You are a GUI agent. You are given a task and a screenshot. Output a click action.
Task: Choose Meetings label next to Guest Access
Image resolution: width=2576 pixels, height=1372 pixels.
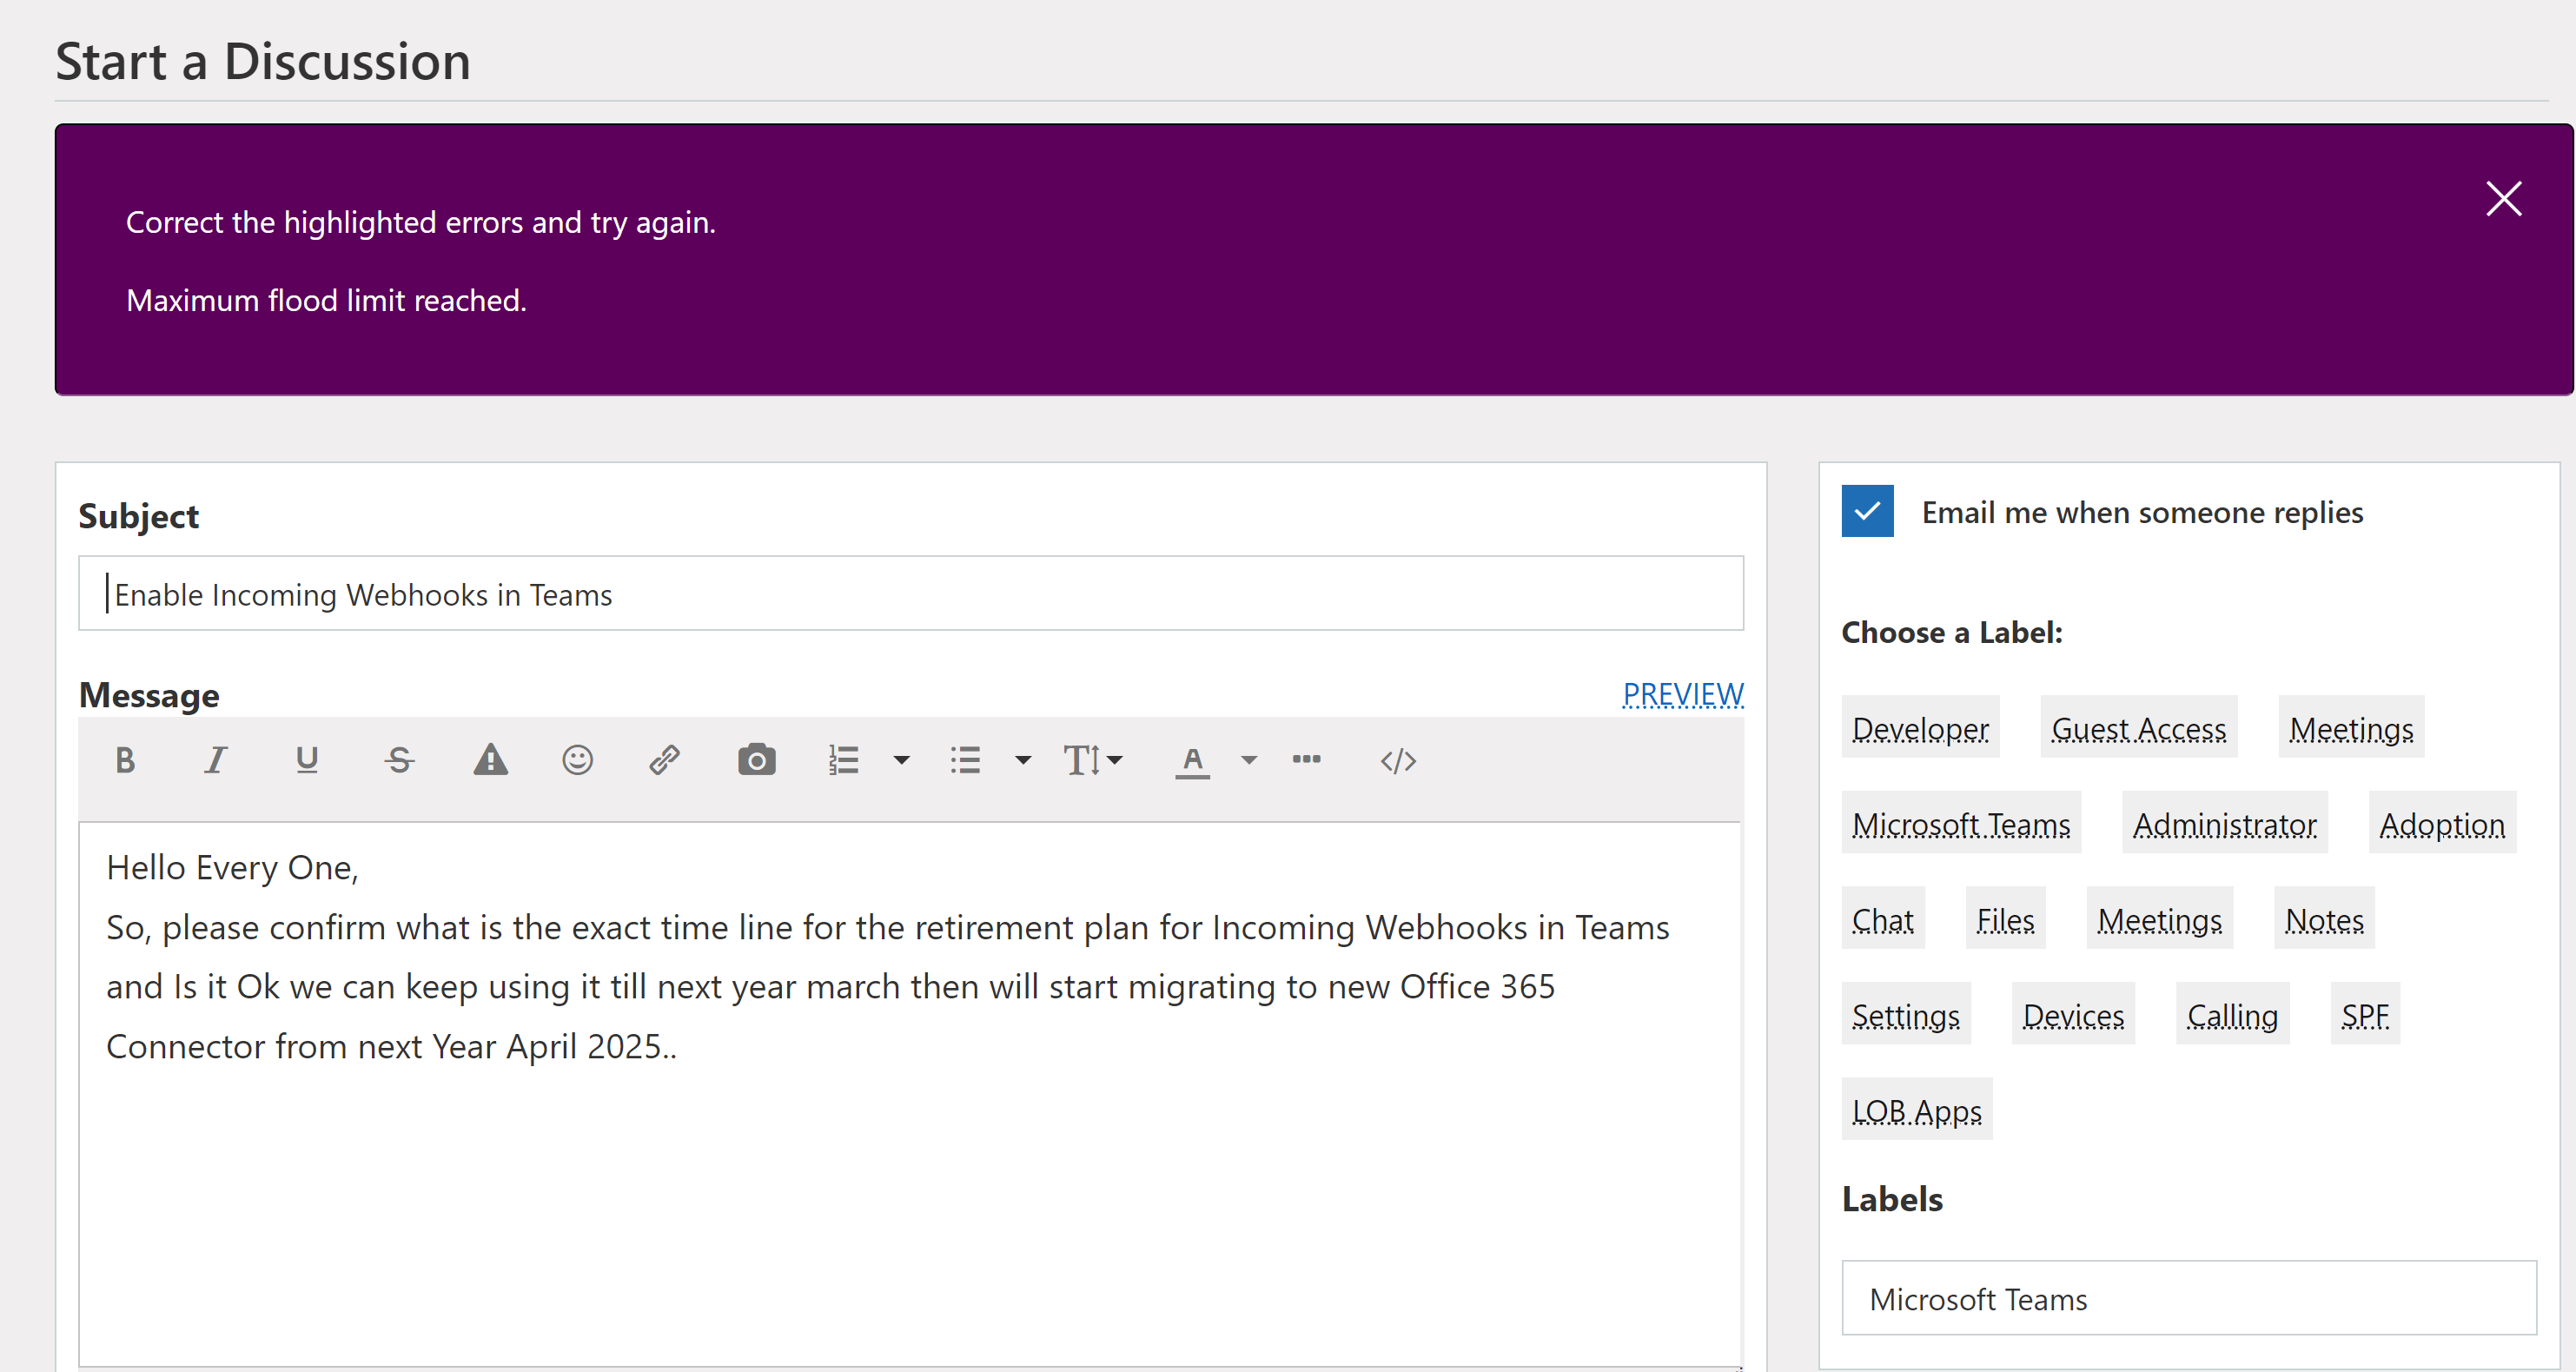(x=2351, y=727)
